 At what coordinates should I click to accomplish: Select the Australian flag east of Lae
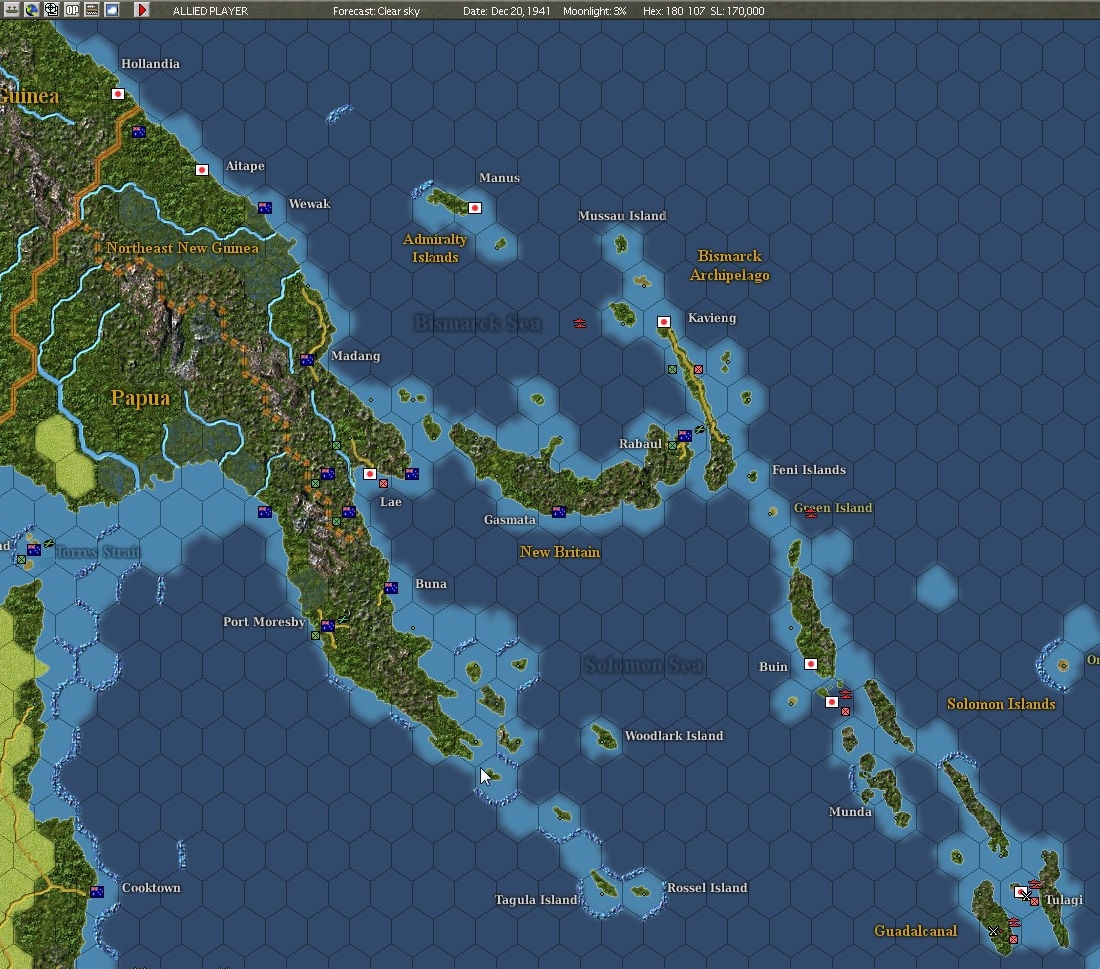tap(412, 474)
